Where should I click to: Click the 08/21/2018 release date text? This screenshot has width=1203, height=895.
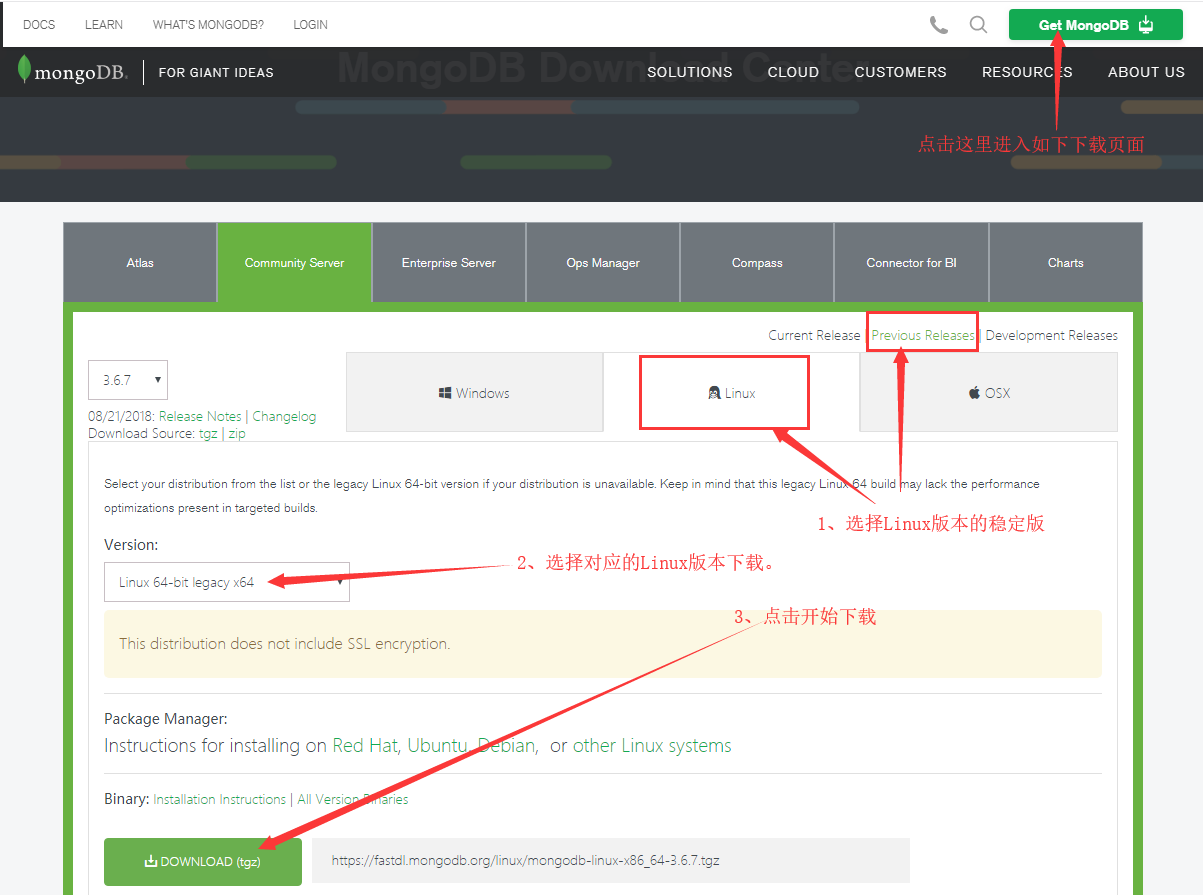pyautogui.click(x=121, y=416)
